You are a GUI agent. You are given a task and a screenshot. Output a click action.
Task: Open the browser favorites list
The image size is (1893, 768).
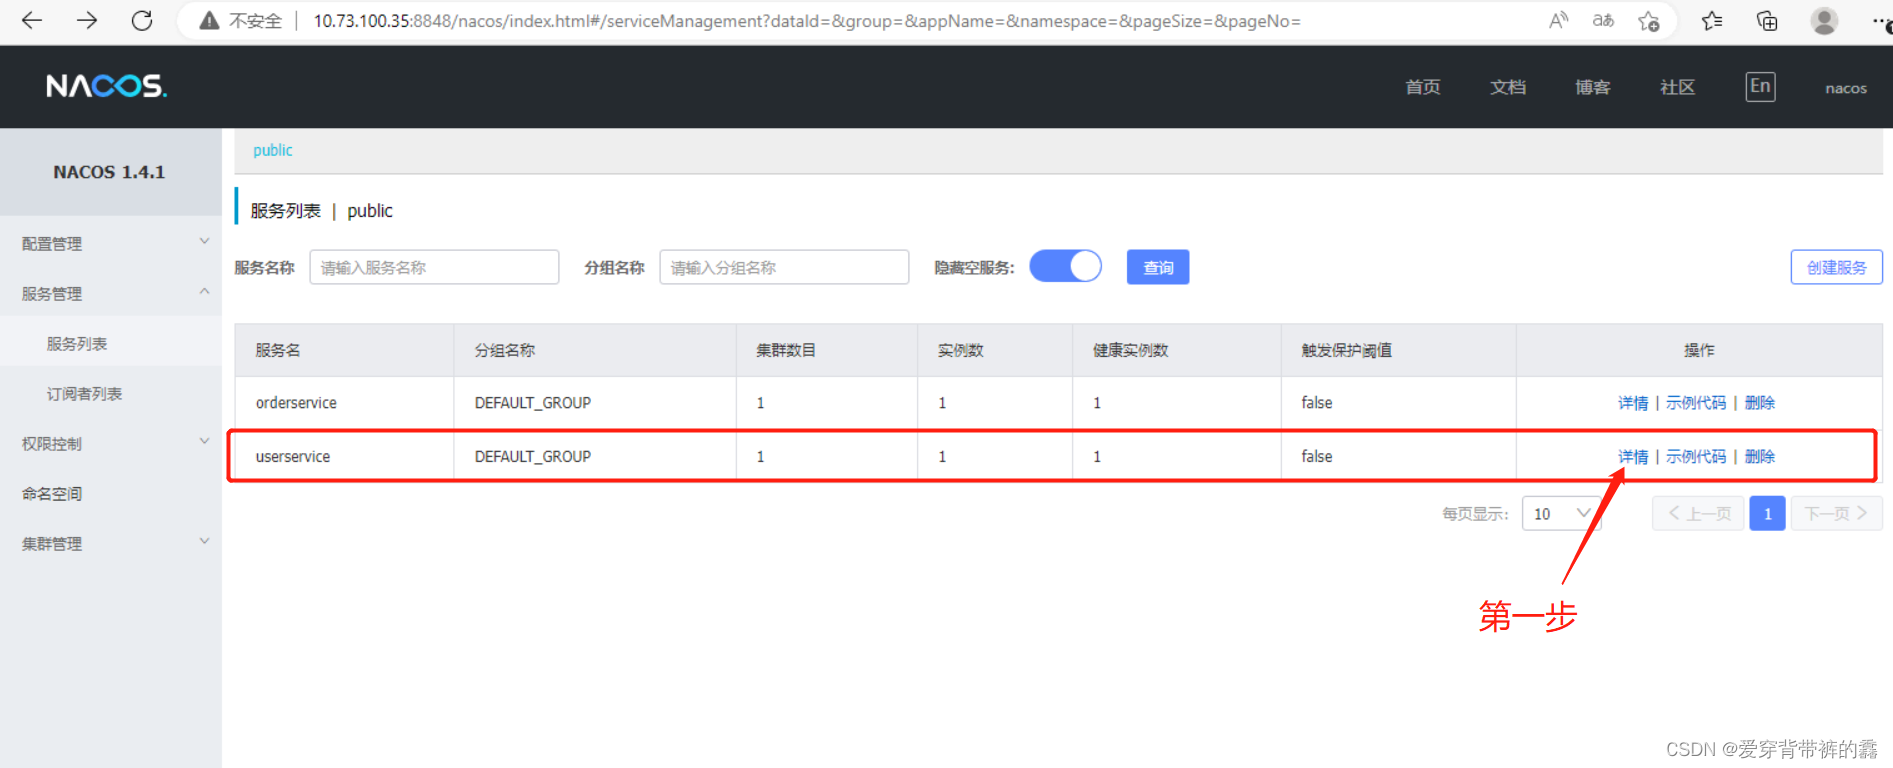1712,21
